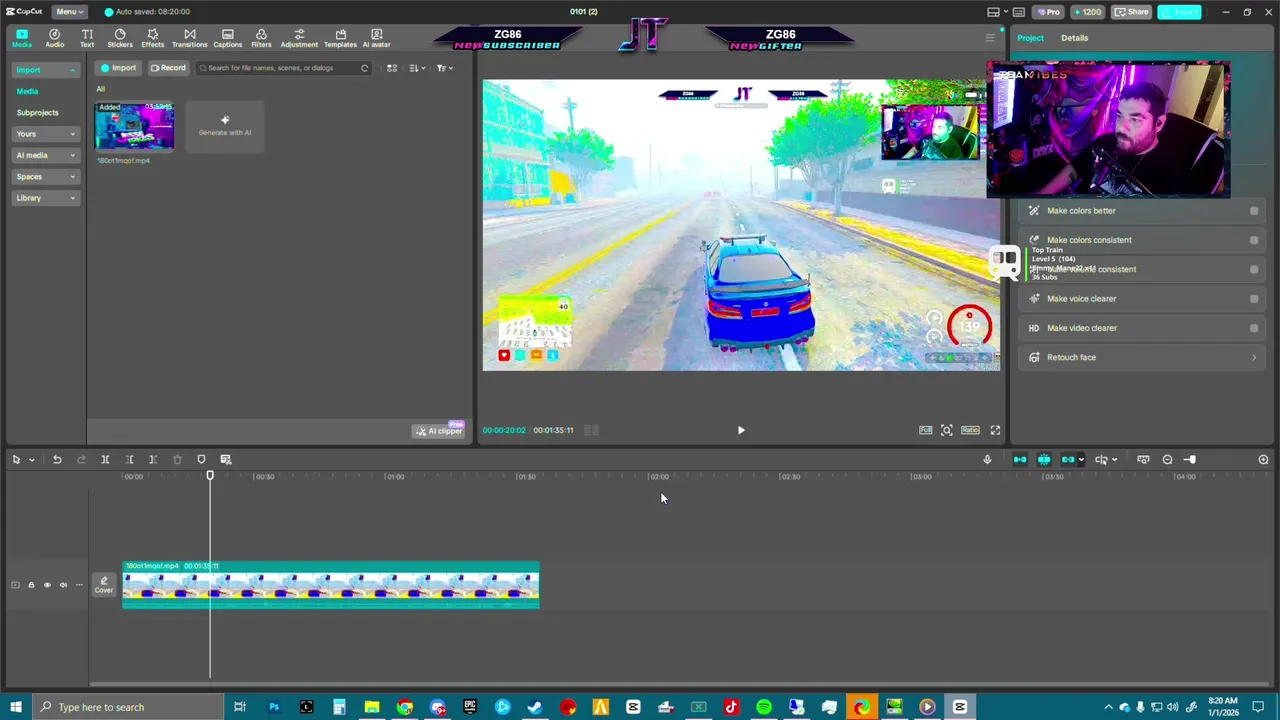The height and width of the screenshot is (720, 1280).
Task: Click the edit timeline settings icon beside marker
Action: tap(226, 459)
